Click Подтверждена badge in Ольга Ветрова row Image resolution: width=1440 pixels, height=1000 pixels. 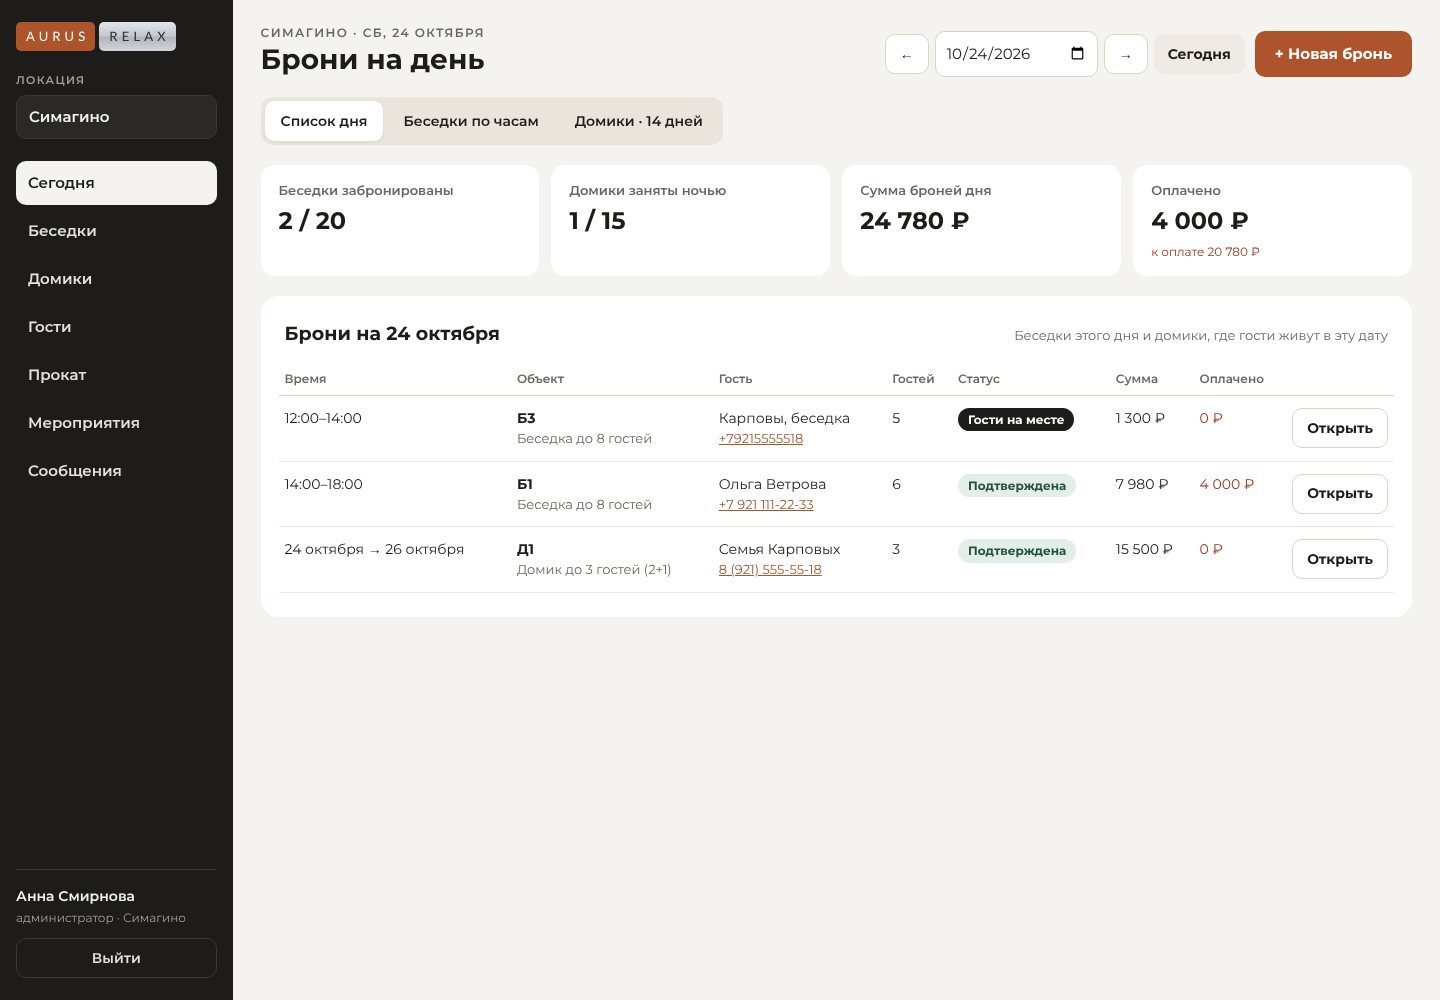click(1017, 486)
